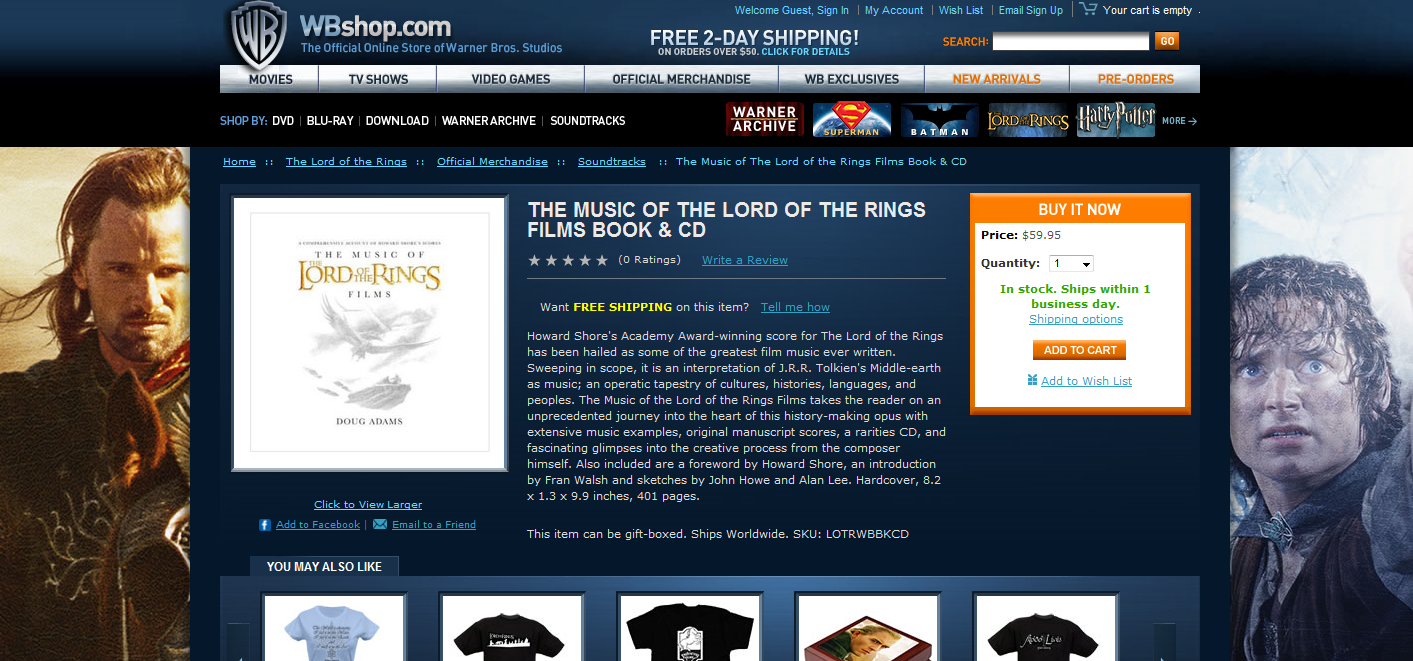
Task: Click the email envelope icon
Action: [x=380, y=524]
